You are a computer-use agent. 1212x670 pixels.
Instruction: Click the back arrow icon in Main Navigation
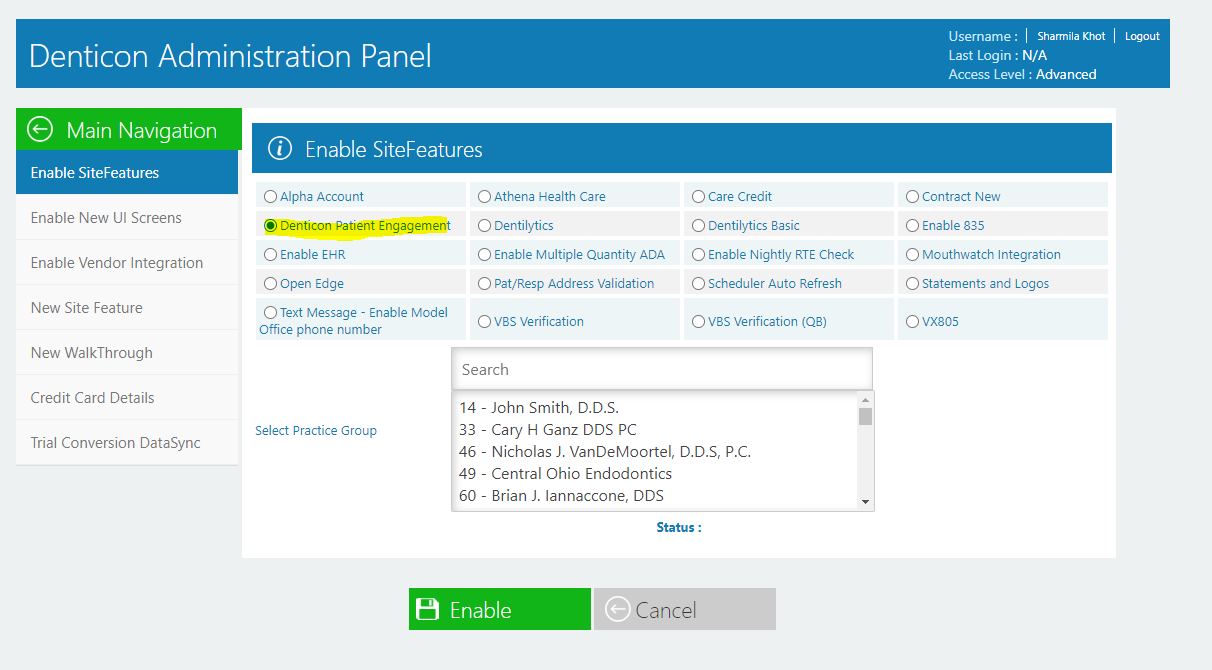click(x=40, y=130)
